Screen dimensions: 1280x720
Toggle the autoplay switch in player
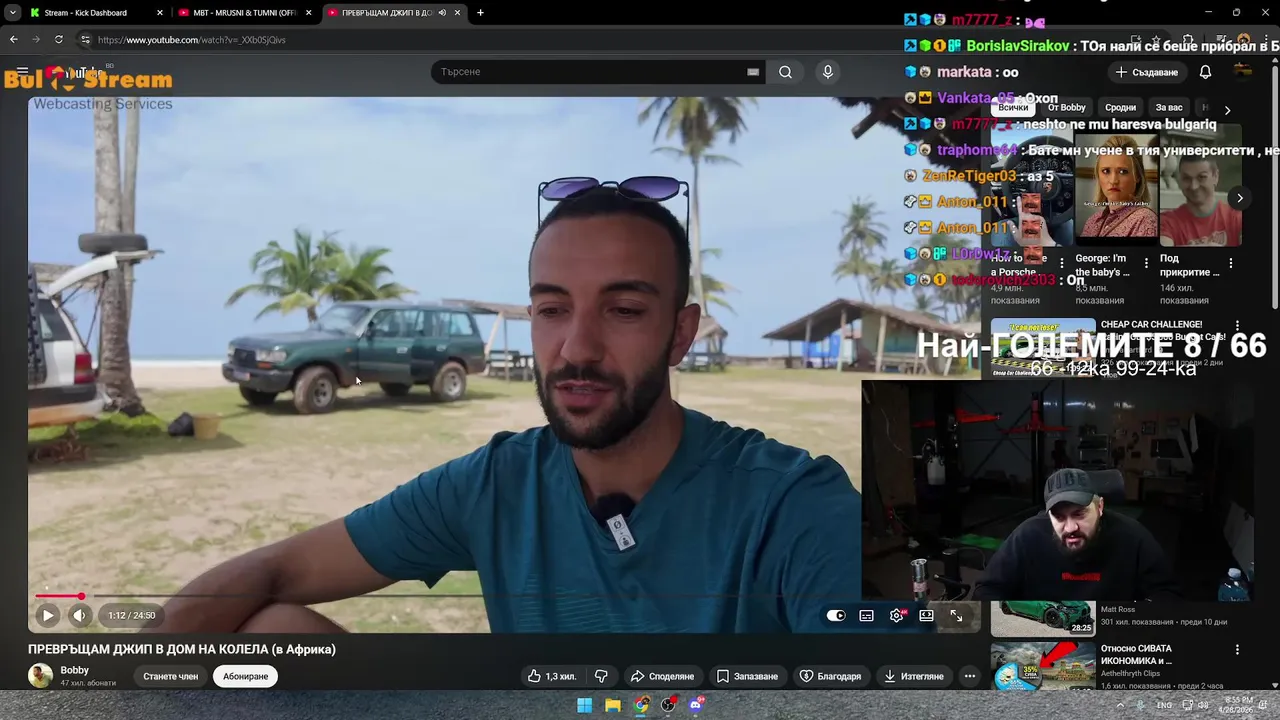pyautogui.click(x=836, y=616)
